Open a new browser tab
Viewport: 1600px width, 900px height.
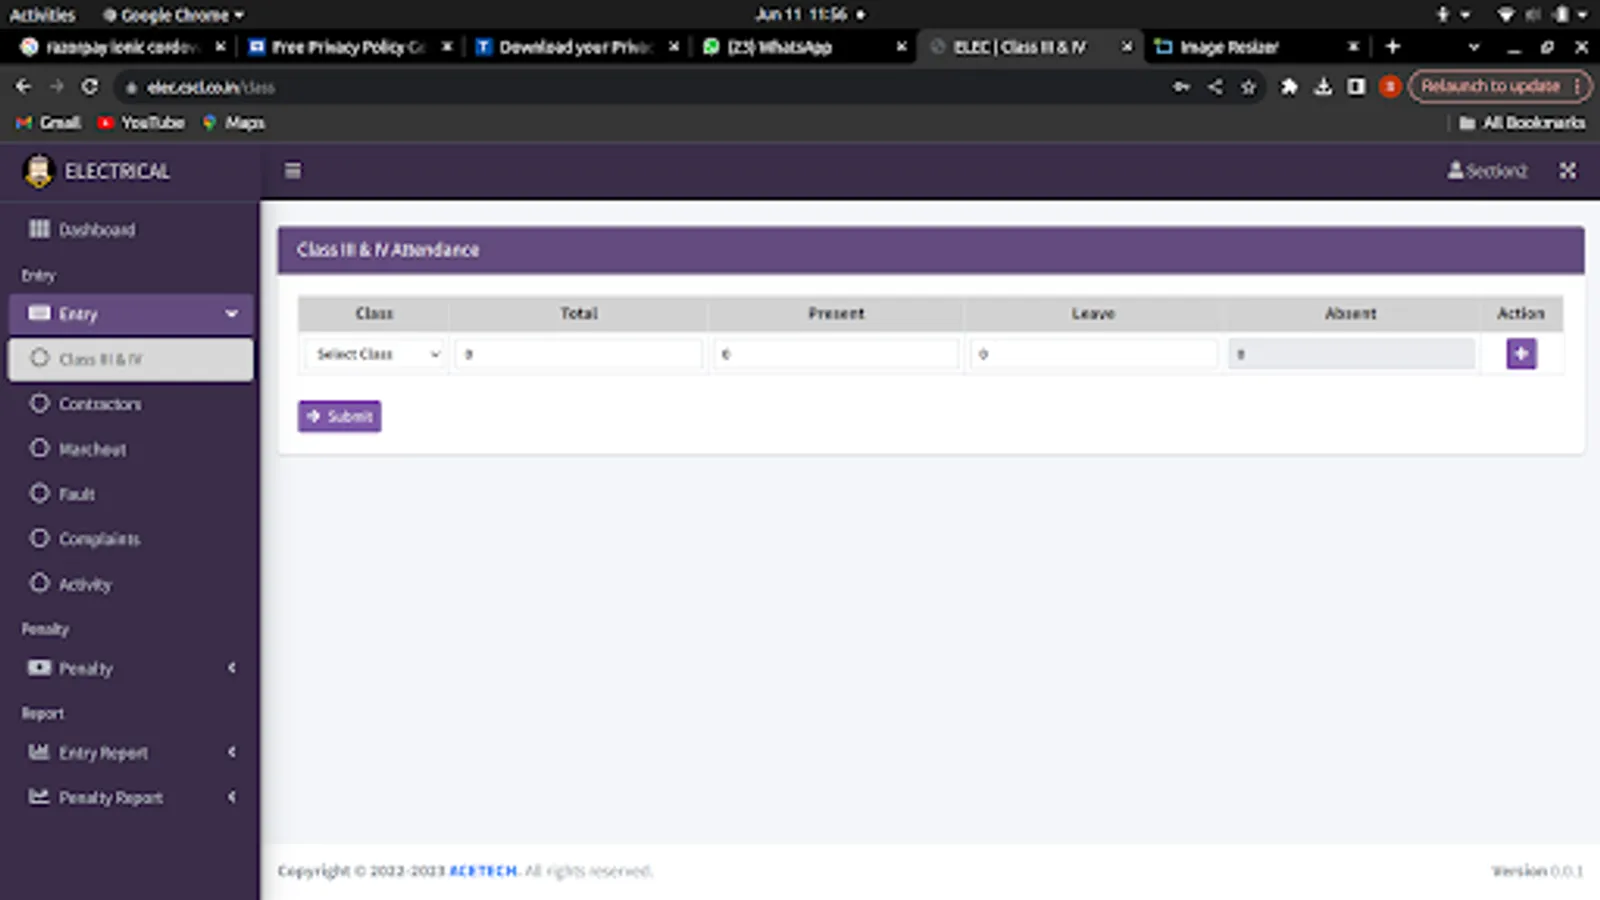[1393, 47]
